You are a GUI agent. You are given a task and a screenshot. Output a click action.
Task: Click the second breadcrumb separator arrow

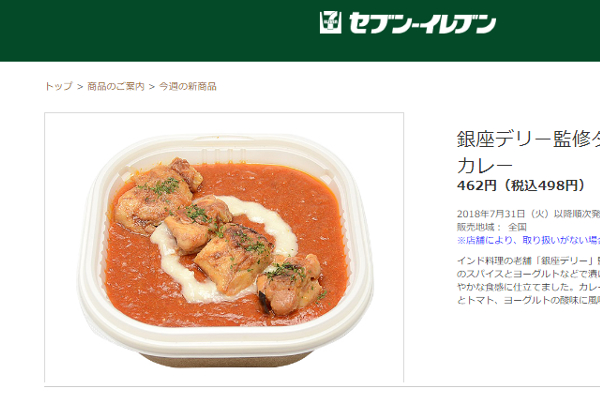pyautogui.click(x=152, y=87)
